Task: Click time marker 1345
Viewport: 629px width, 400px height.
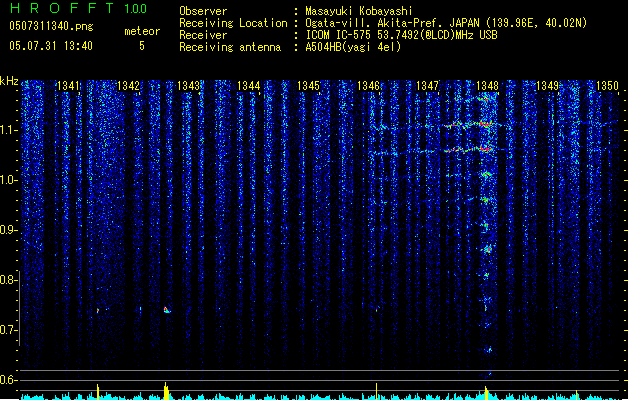Action: [308, 86]
